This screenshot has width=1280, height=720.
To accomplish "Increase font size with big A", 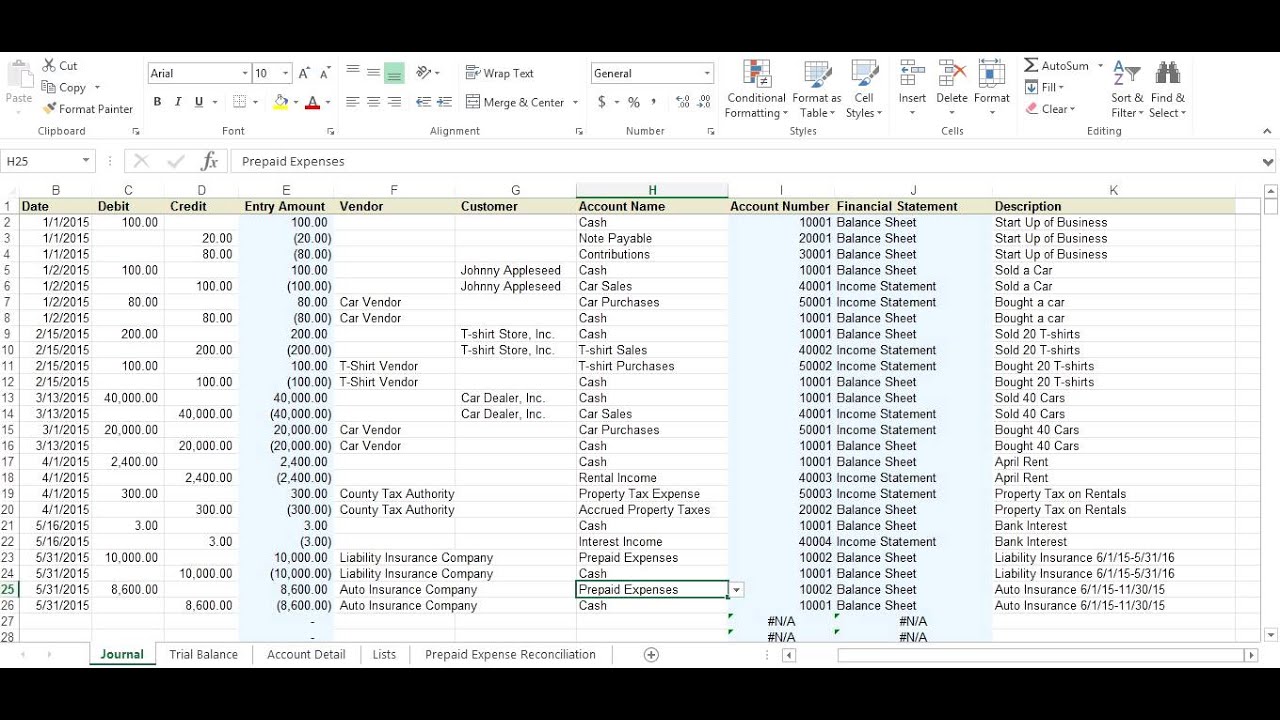I will (x=304, y=73).
